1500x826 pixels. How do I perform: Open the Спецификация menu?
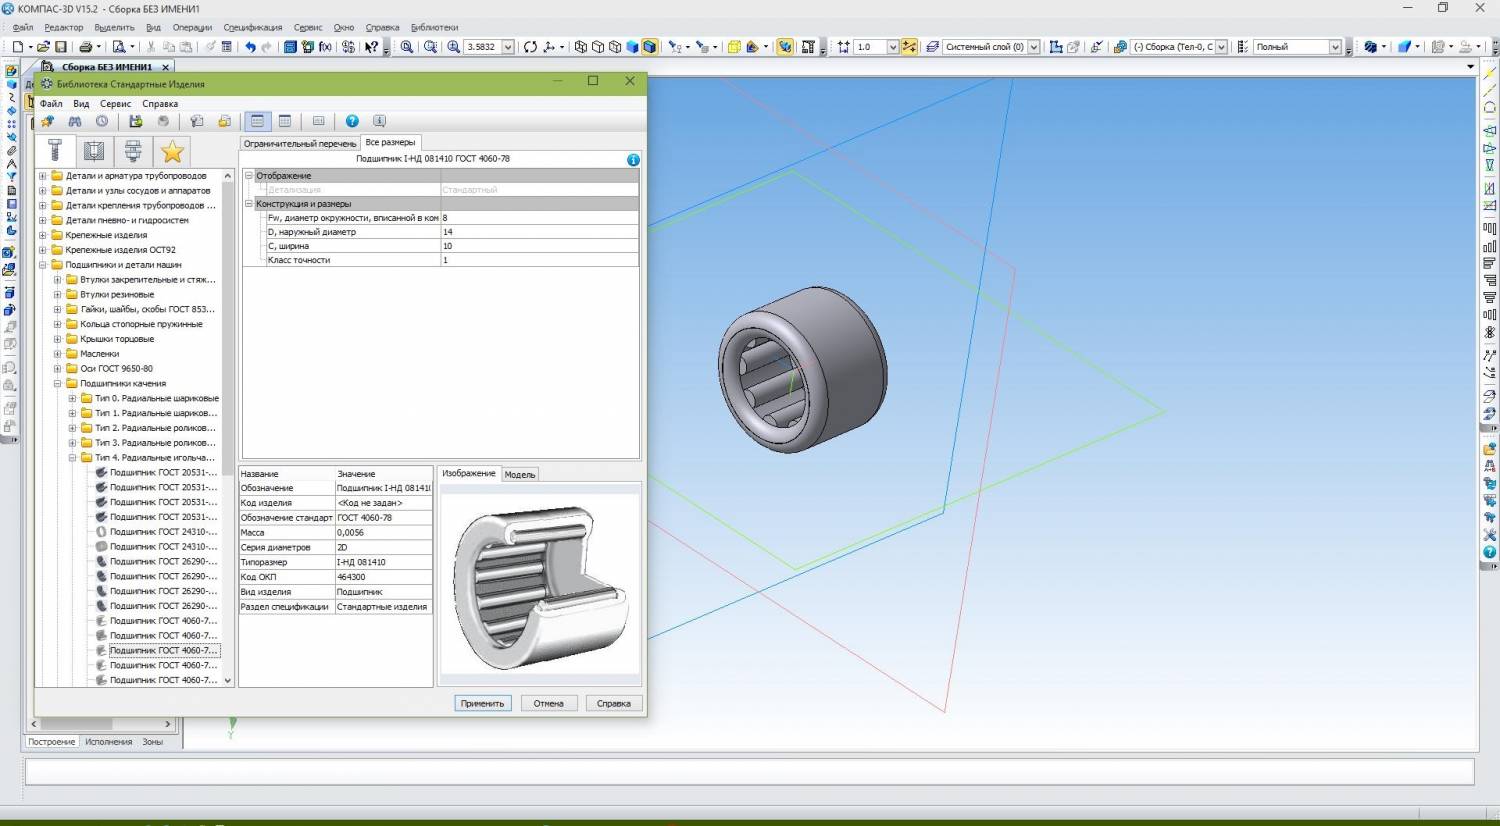[x=252, y=27]
